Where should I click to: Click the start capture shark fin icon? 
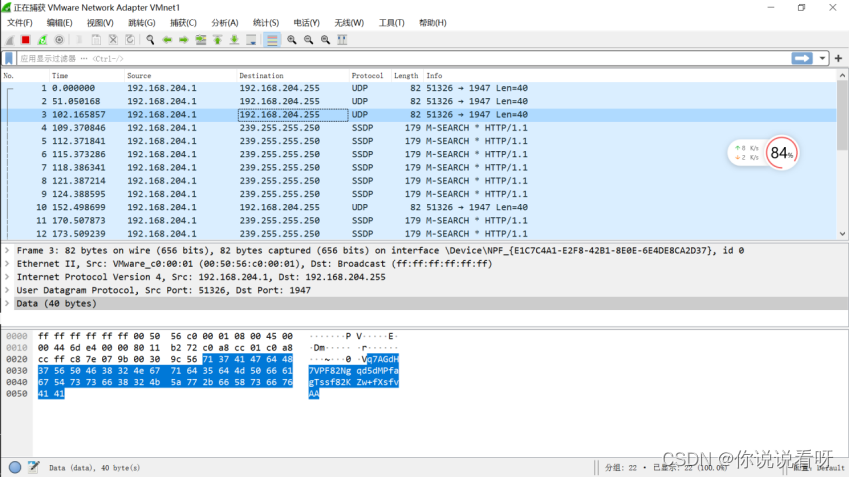click(x=9, y=40)
